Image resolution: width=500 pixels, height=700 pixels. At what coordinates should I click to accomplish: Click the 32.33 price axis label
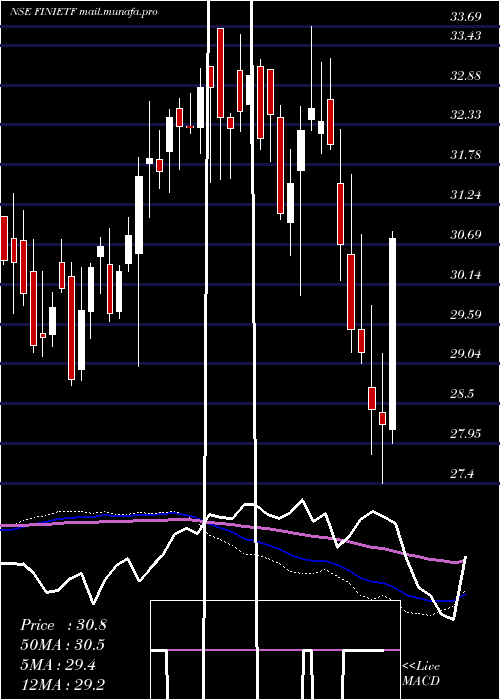466,115
